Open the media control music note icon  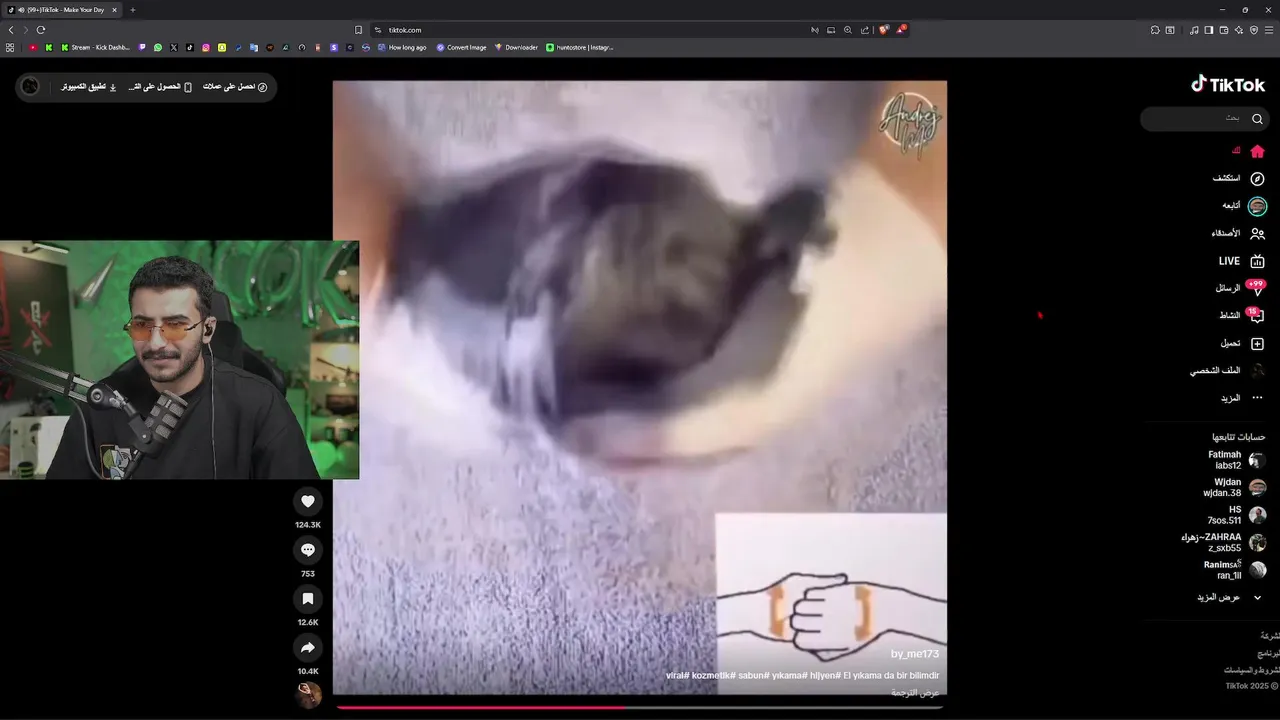click(1194, 30)
